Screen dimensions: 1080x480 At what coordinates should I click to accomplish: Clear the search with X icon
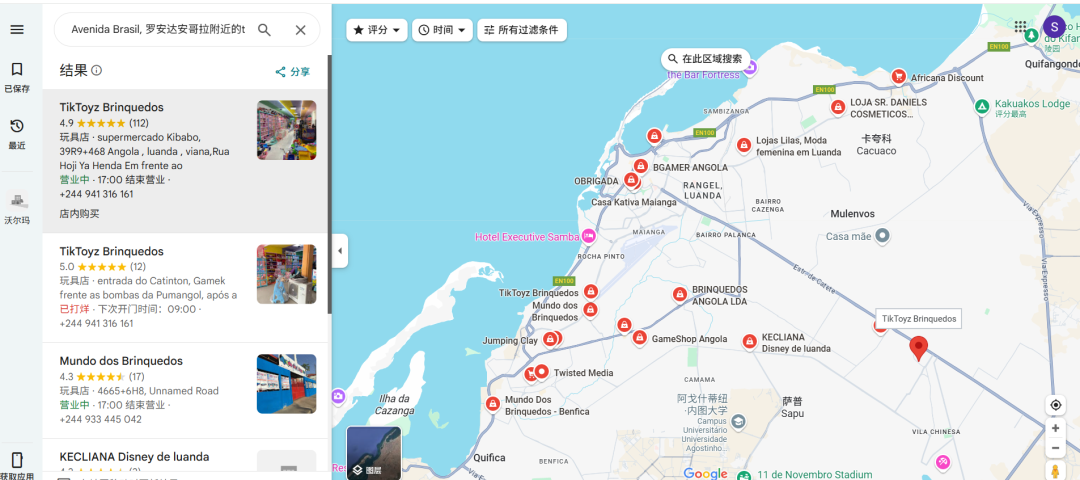pos(300,30)
